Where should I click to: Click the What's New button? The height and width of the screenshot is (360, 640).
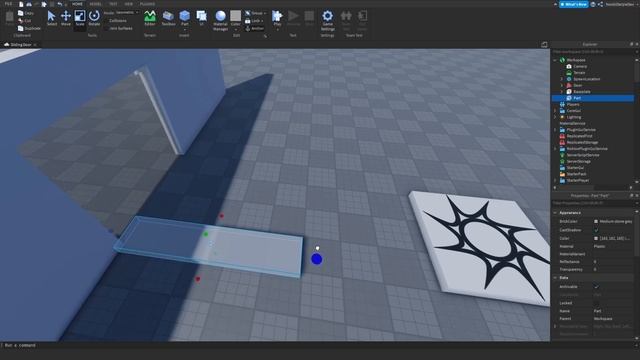click(x=573, y=4)
